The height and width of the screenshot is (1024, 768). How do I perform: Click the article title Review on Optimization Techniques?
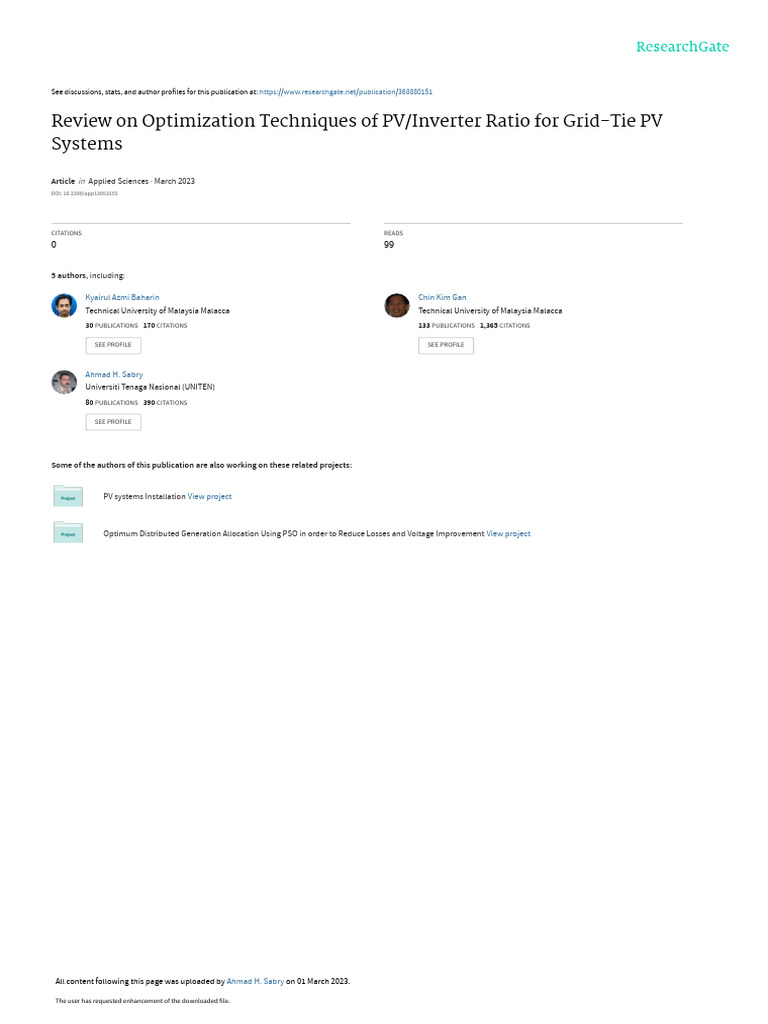click(x=357, y=132)
